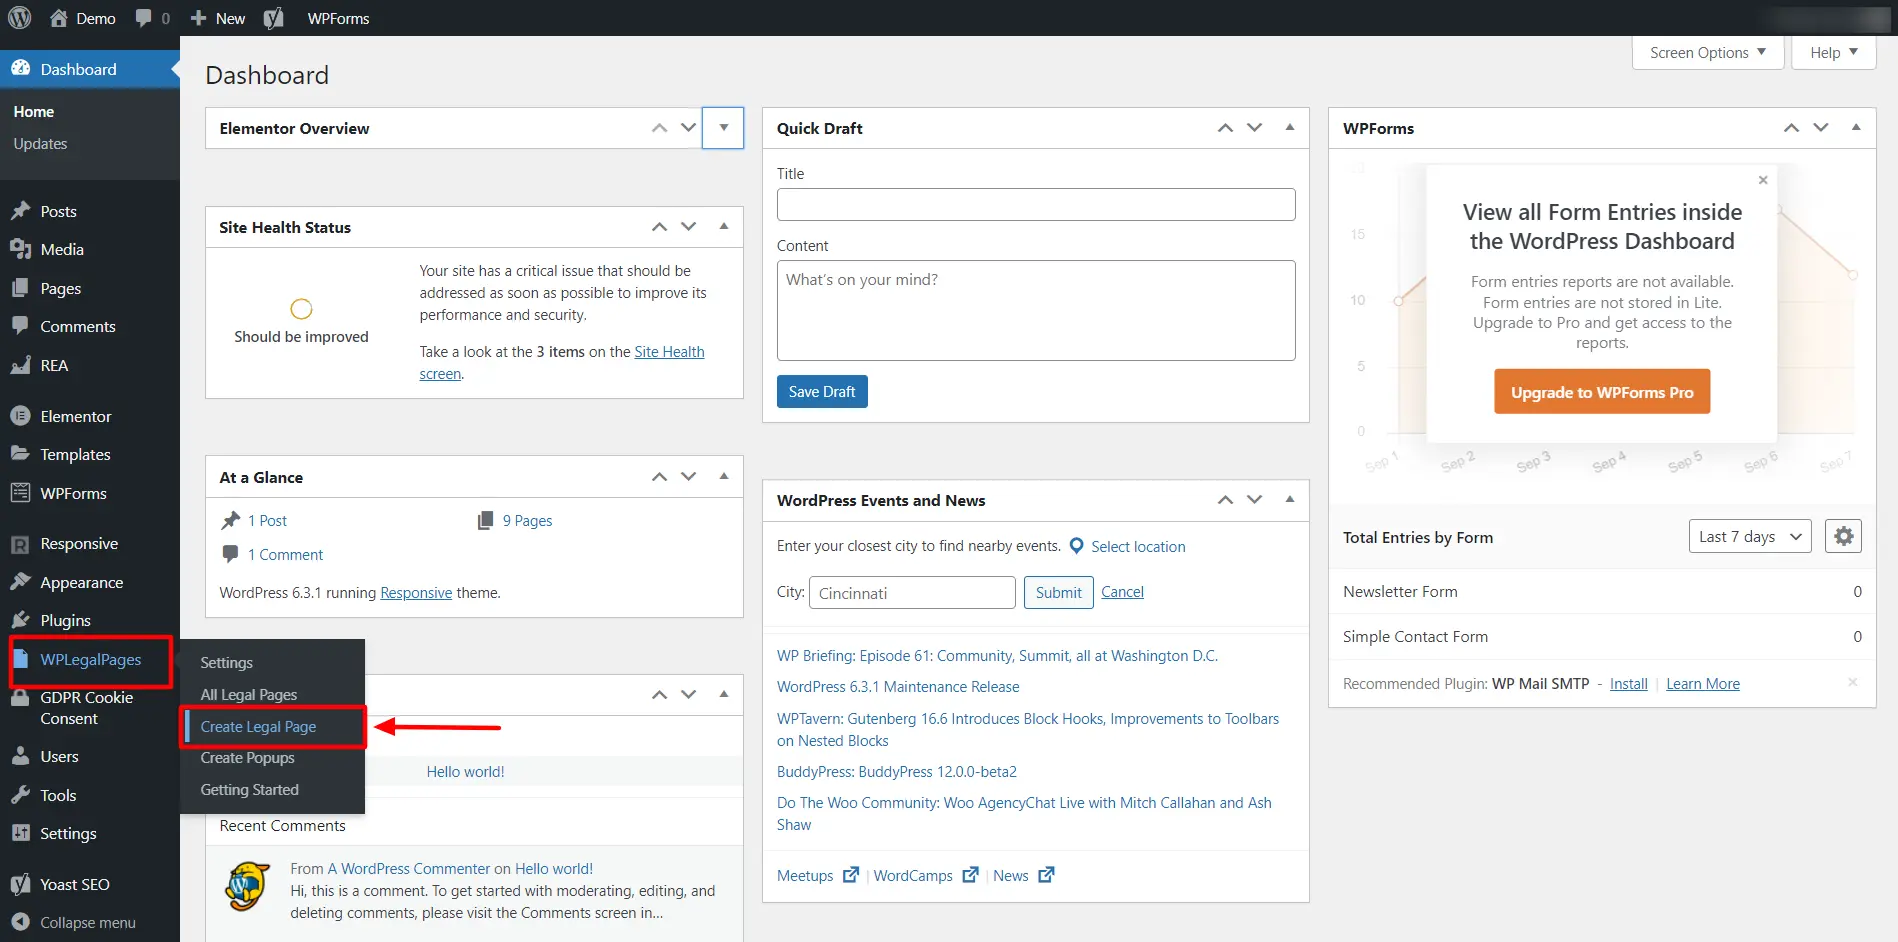Screen dimensions: 1898x942
Task: Open All Legal Pages menu item
Action: tap(248, 694)
